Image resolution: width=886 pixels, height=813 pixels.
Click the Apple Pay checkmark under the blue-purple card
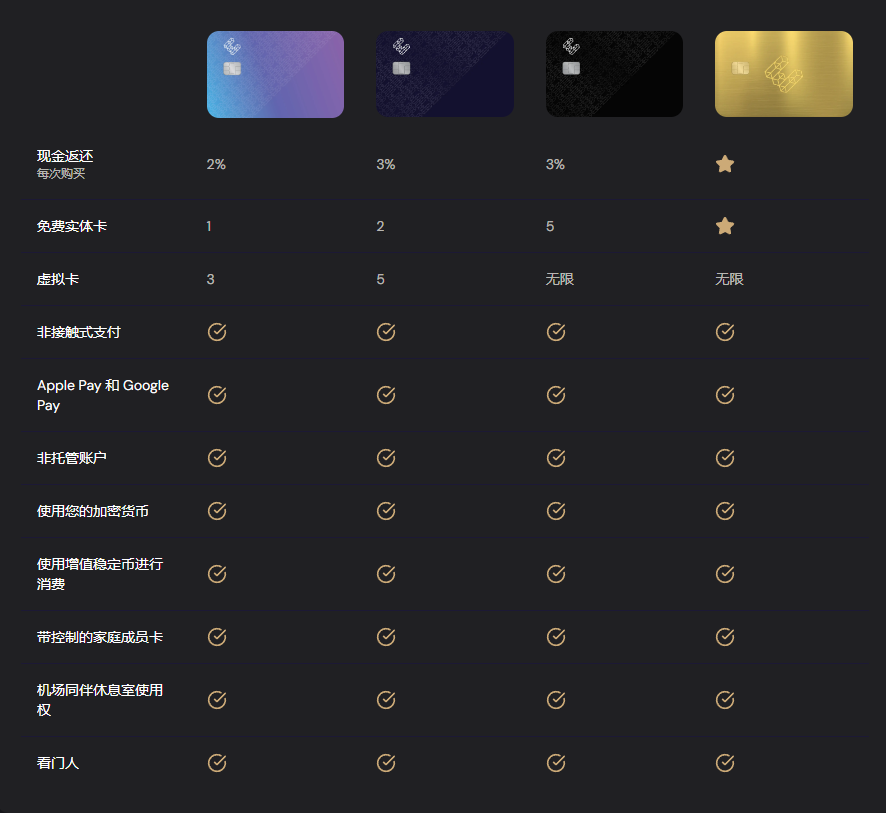(x=217, y=395)
